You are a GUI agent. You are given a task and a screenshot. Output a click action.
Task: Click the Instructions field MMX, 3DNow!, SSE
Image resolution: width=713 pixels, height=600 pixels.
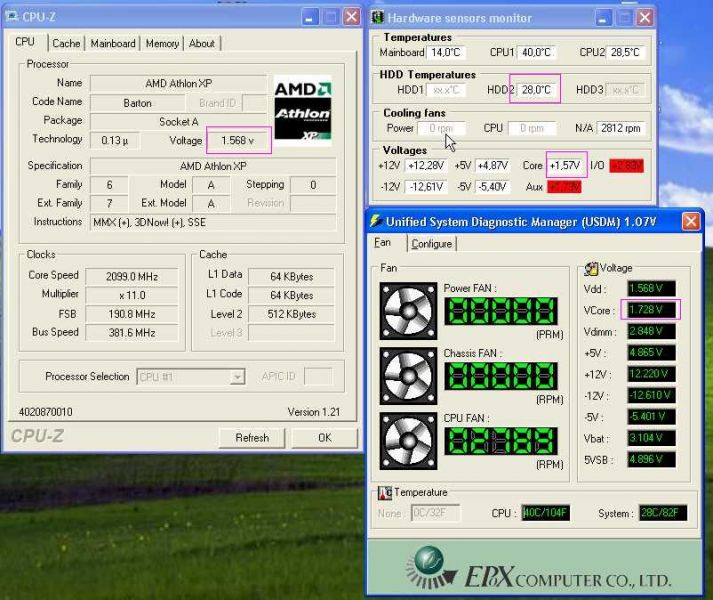click(x=213, y=222)
